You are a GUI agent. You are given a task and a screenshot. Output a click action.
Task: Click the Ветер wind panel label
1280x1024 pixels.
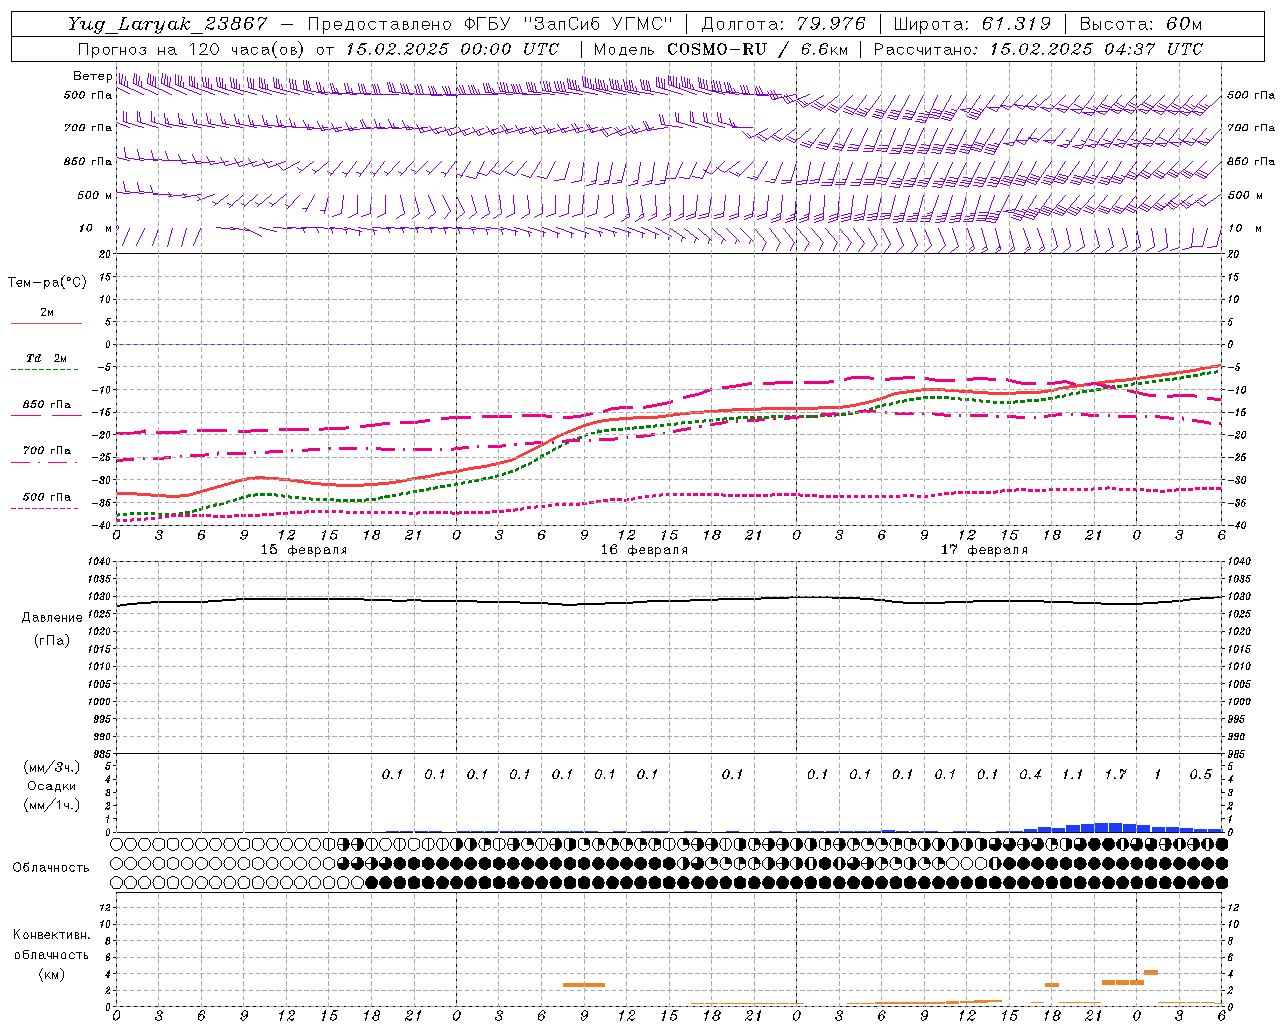(x=92, y=76)
